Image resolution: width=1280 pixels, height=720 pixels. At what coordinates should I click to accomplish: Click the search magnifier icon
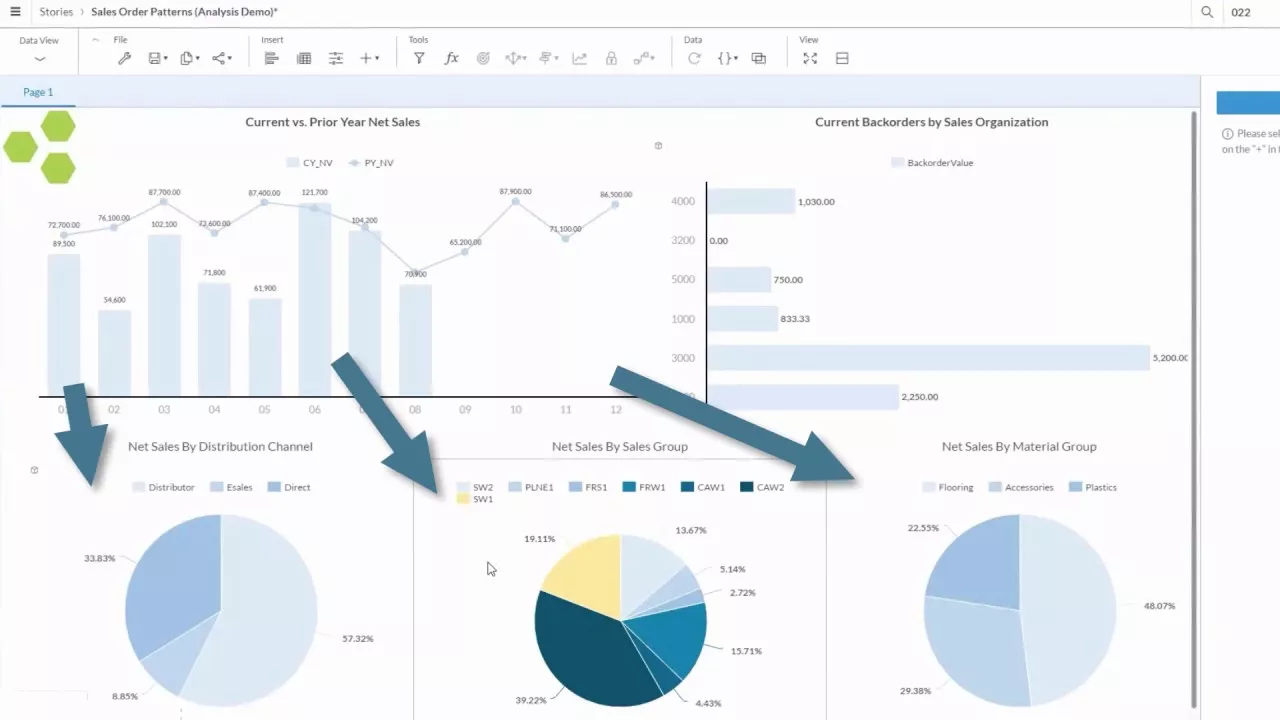point(1207,12)
